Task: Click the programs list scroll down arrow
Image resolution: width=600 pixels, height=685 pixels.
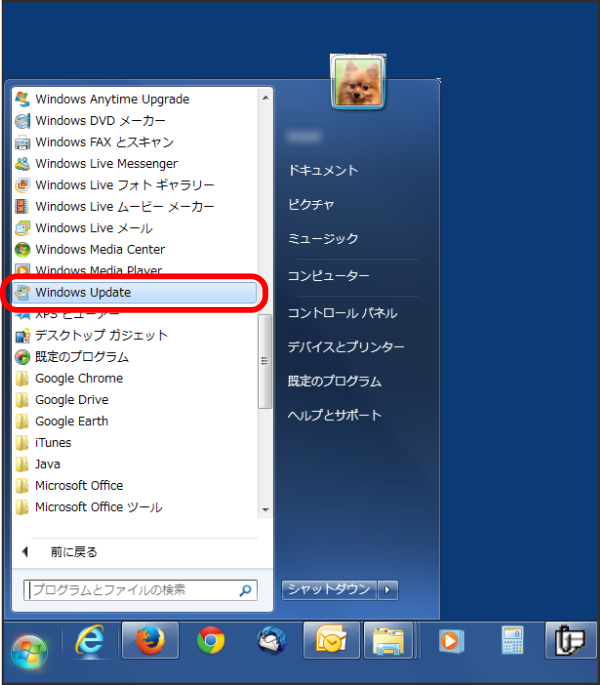Action: pos(265,510)
